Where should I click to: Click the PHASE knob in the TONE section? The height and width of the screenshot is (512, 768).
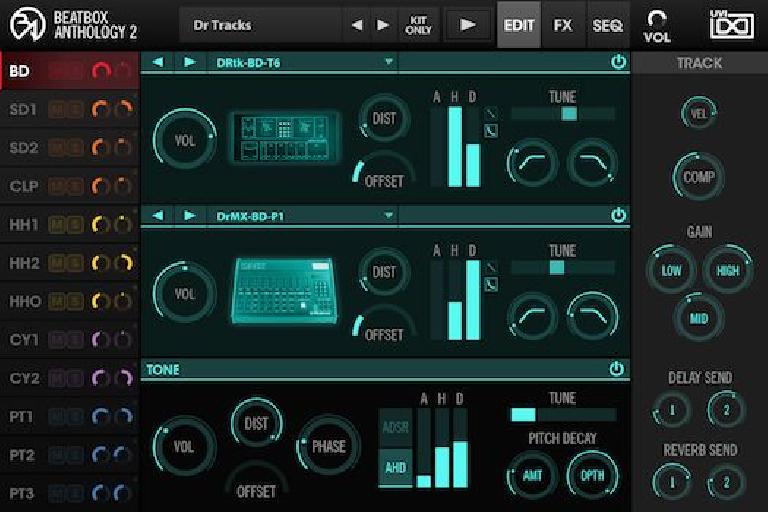pos(328,446)
